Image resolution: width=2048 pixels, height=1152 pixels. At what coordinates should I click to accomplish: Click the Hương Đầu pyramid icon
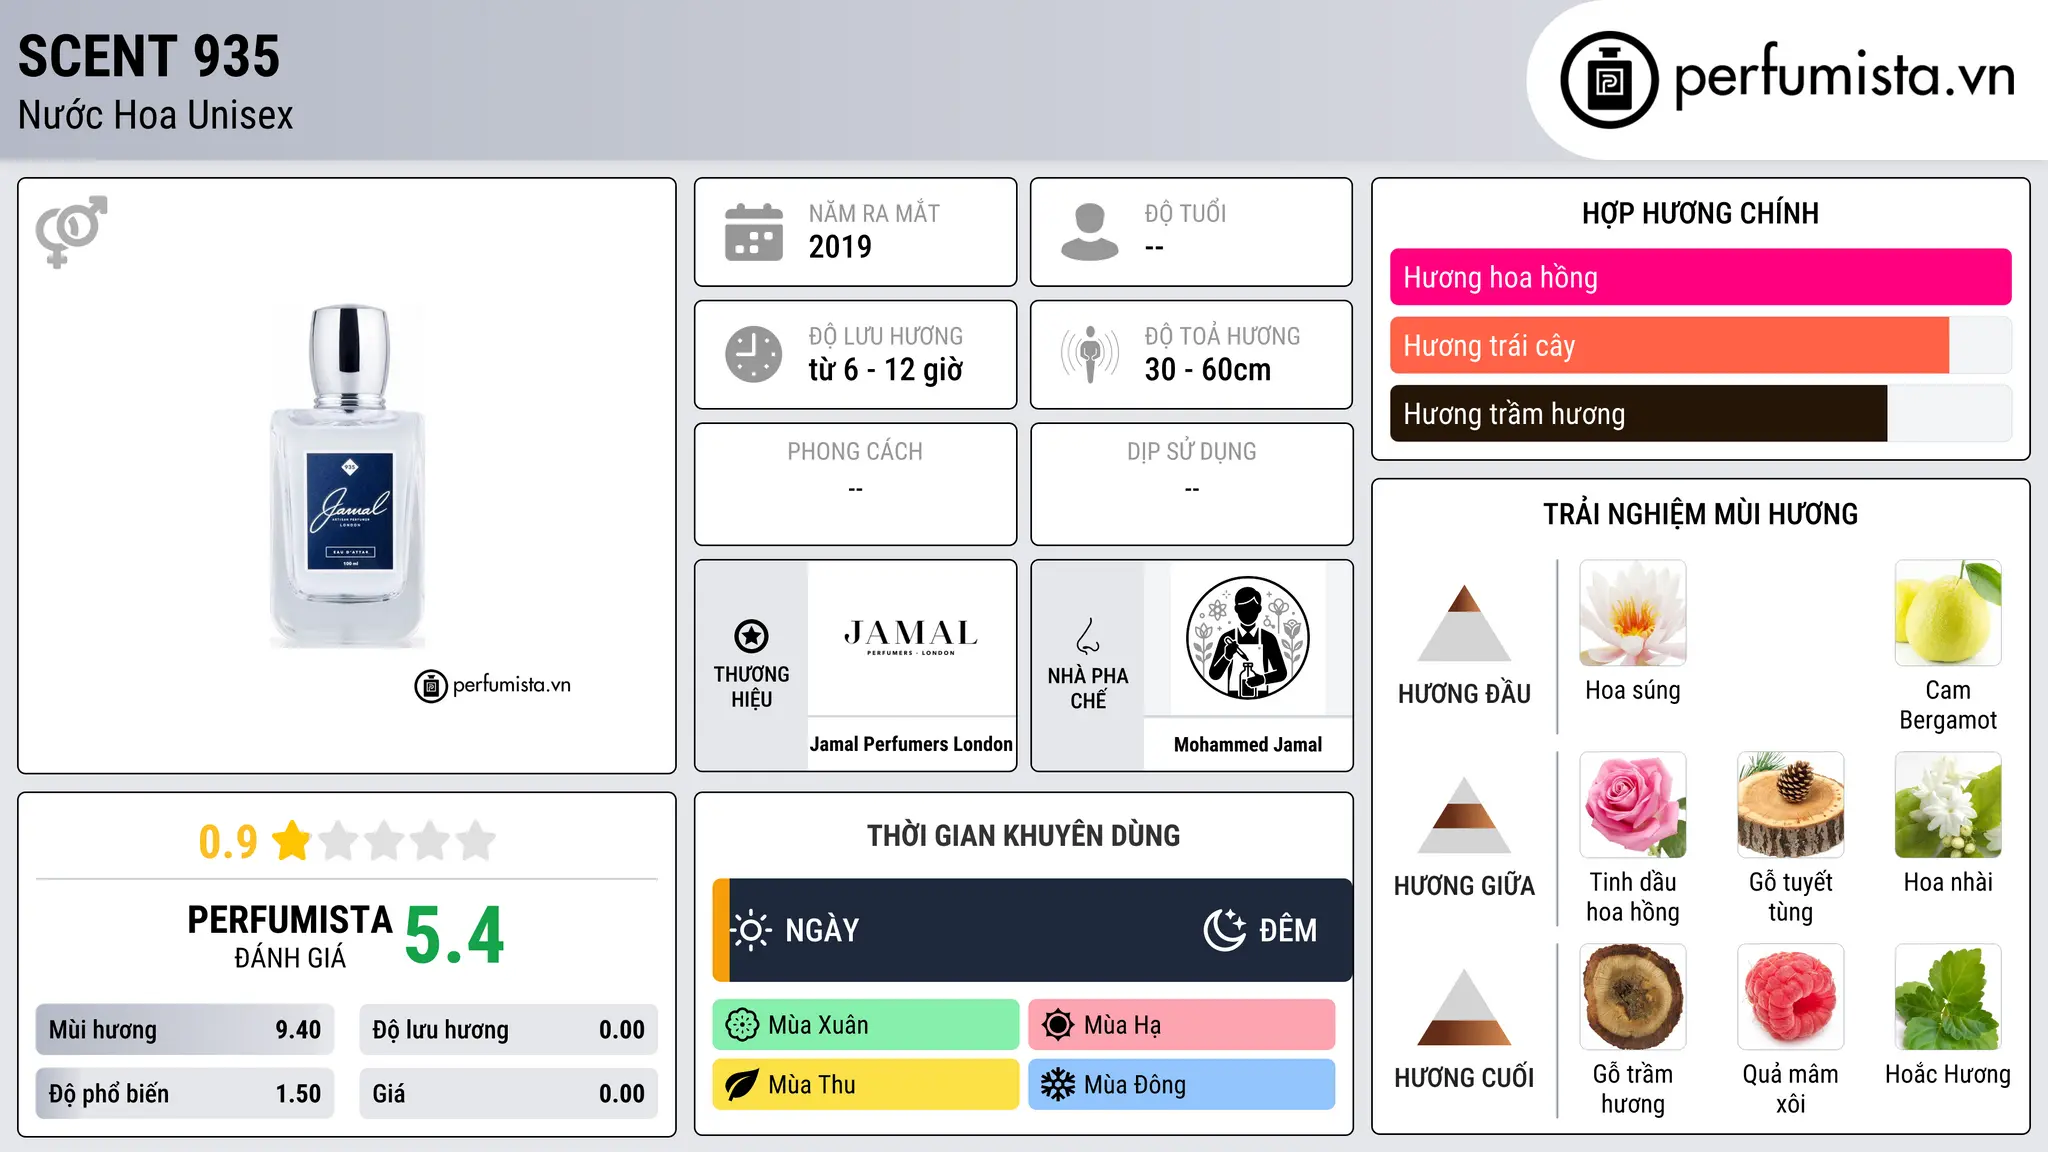click(x=1464, y=623)
